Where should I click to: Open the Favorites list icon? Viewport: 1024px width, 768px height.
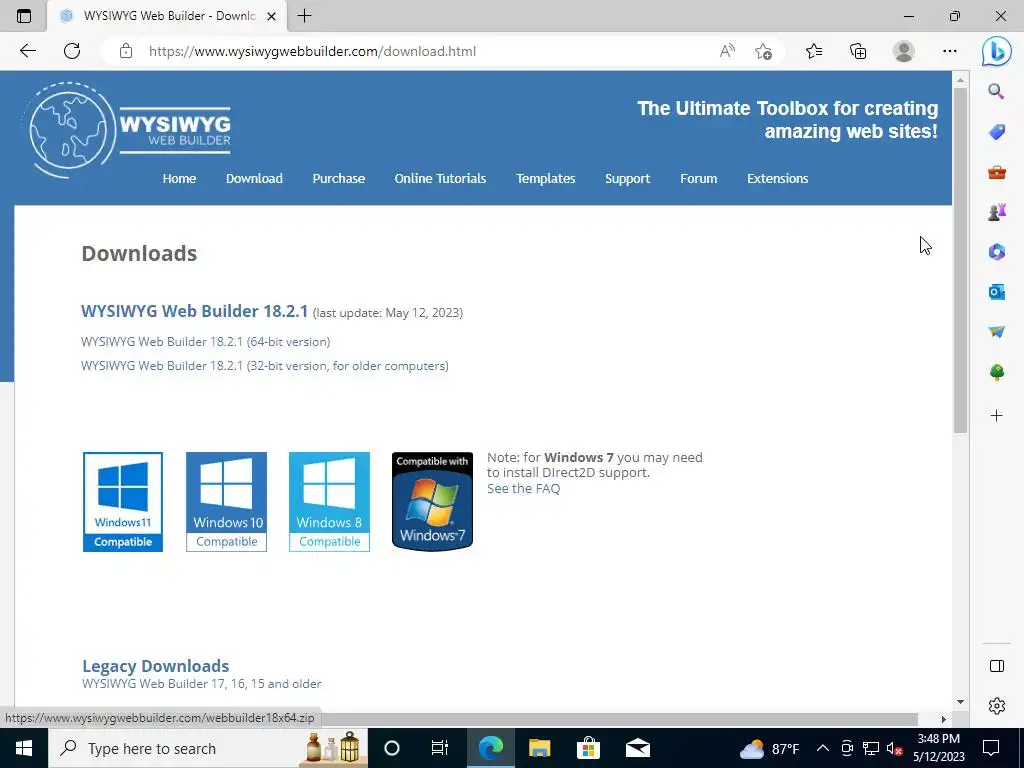click(814, 51)
